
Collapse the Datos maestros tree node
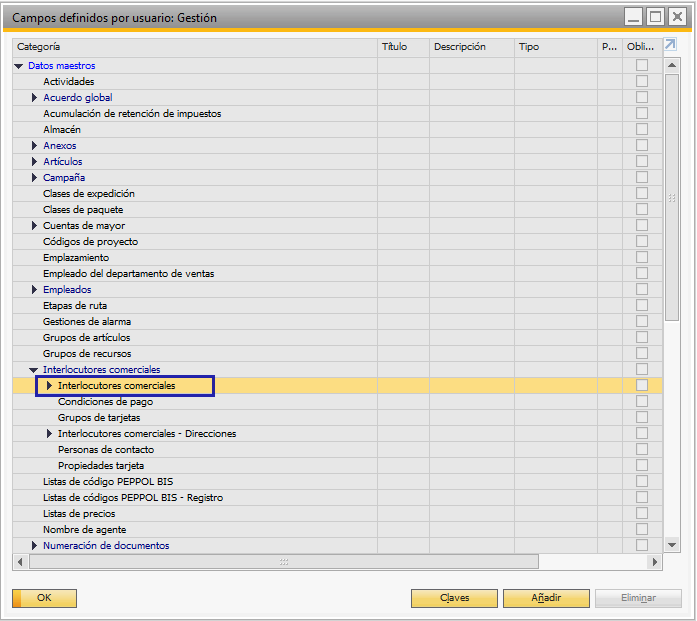click(x=19, y=66)
